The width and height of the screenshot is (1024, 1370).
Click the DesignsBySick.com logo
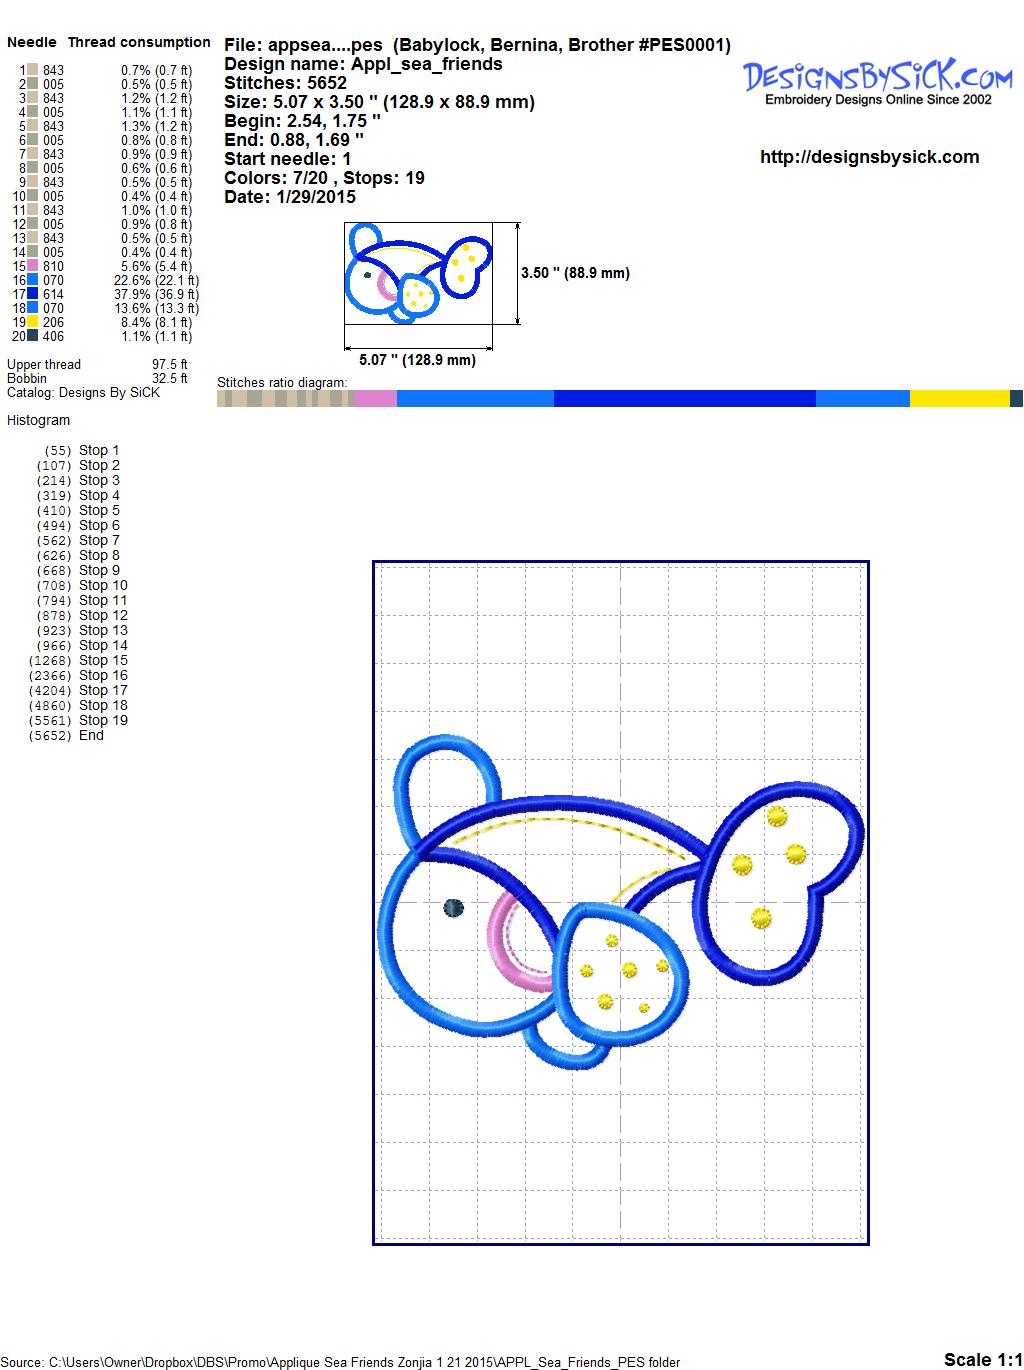(877, 80)
